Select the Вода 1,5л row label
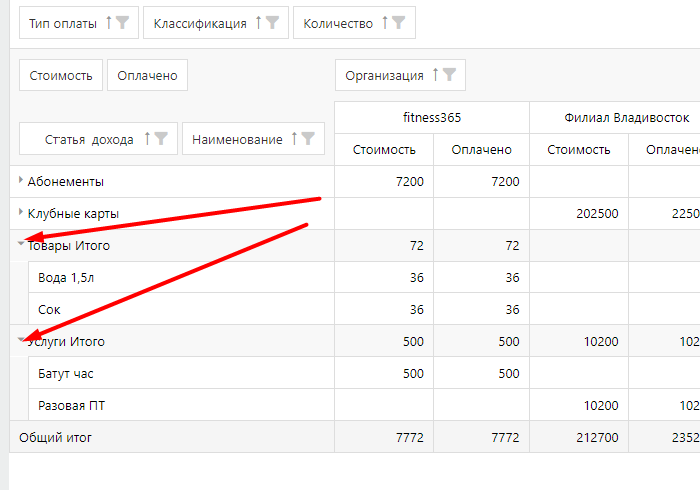Viewport: 700px width, 490px height. (66, 278)
